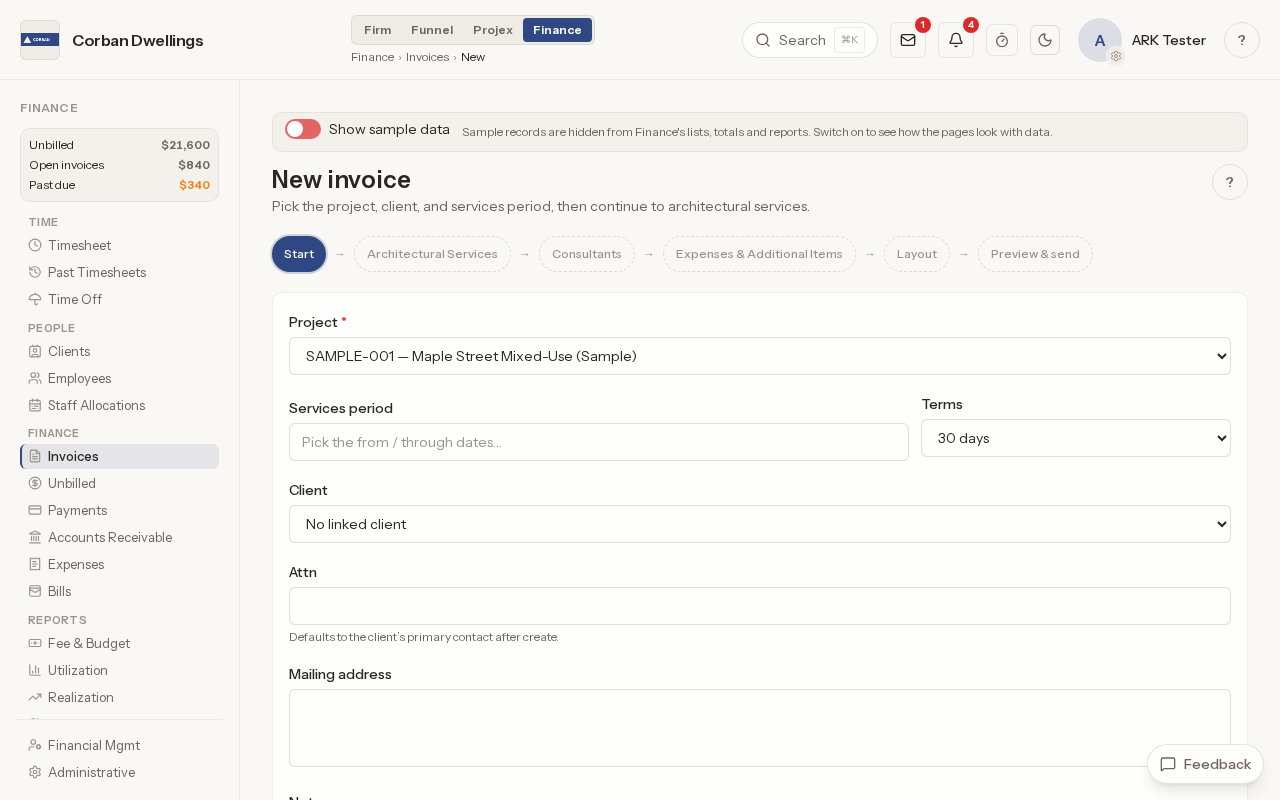Open Financial Mgmt in the sidebar

(119, 745)
